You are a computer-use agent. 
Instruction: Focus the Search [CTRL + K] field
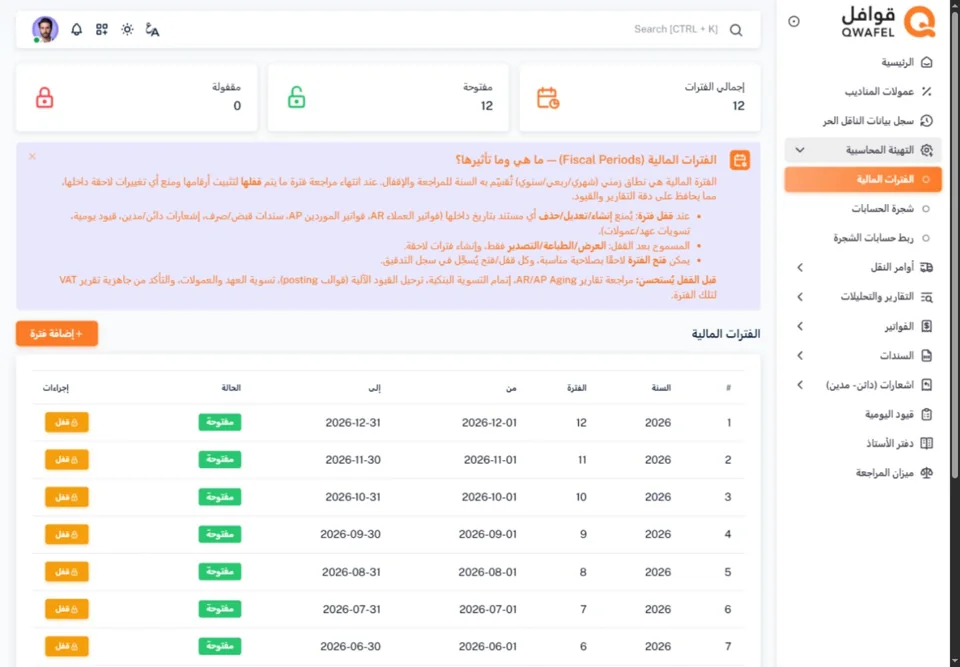point(675,29)
